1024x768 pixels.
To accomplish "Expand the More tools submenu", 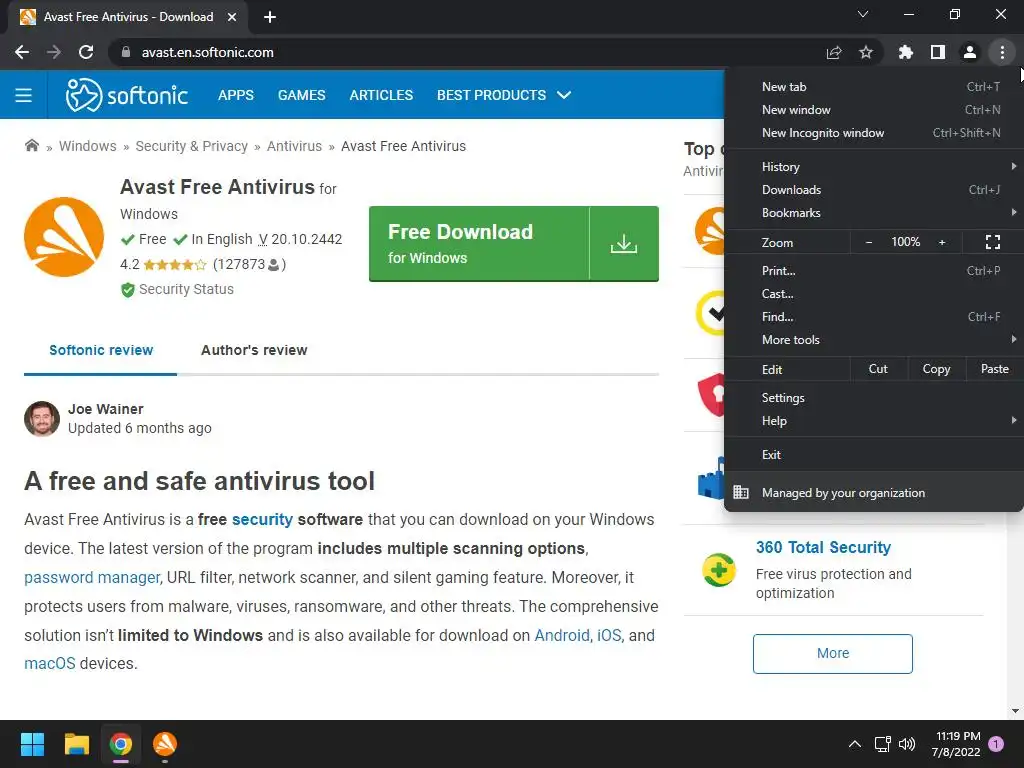I will pos(874,340).
